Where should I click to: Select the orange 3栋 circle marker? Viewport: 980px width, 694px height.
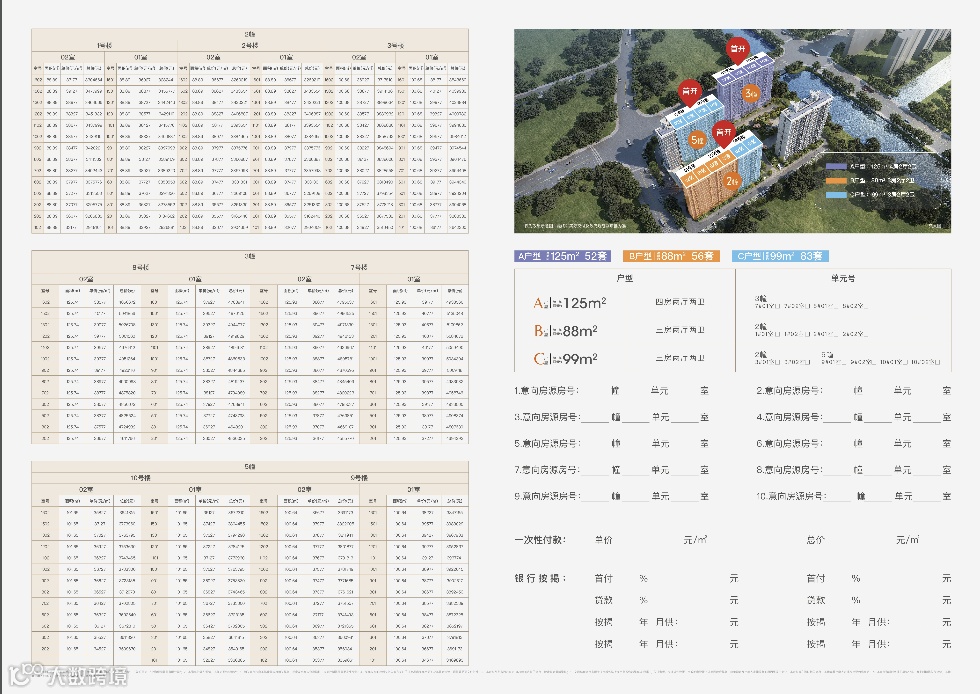point(751,94)
